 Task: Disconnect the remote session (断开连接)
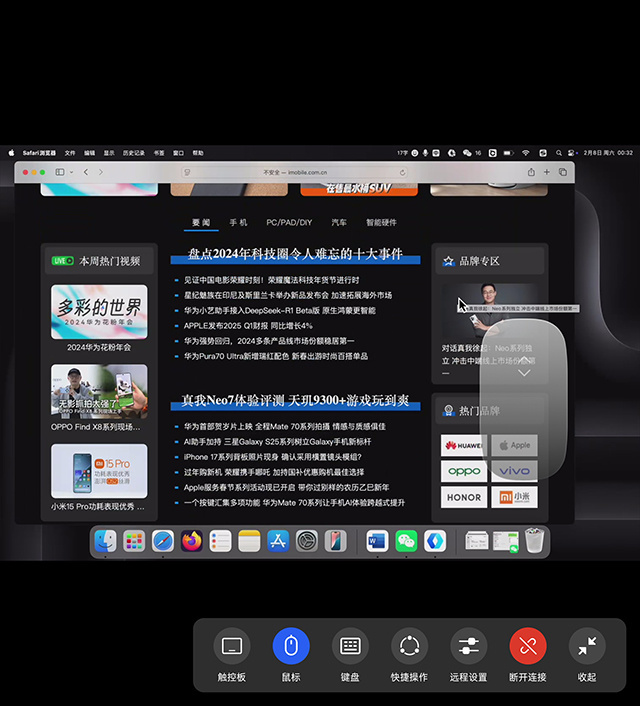[528, 646]
